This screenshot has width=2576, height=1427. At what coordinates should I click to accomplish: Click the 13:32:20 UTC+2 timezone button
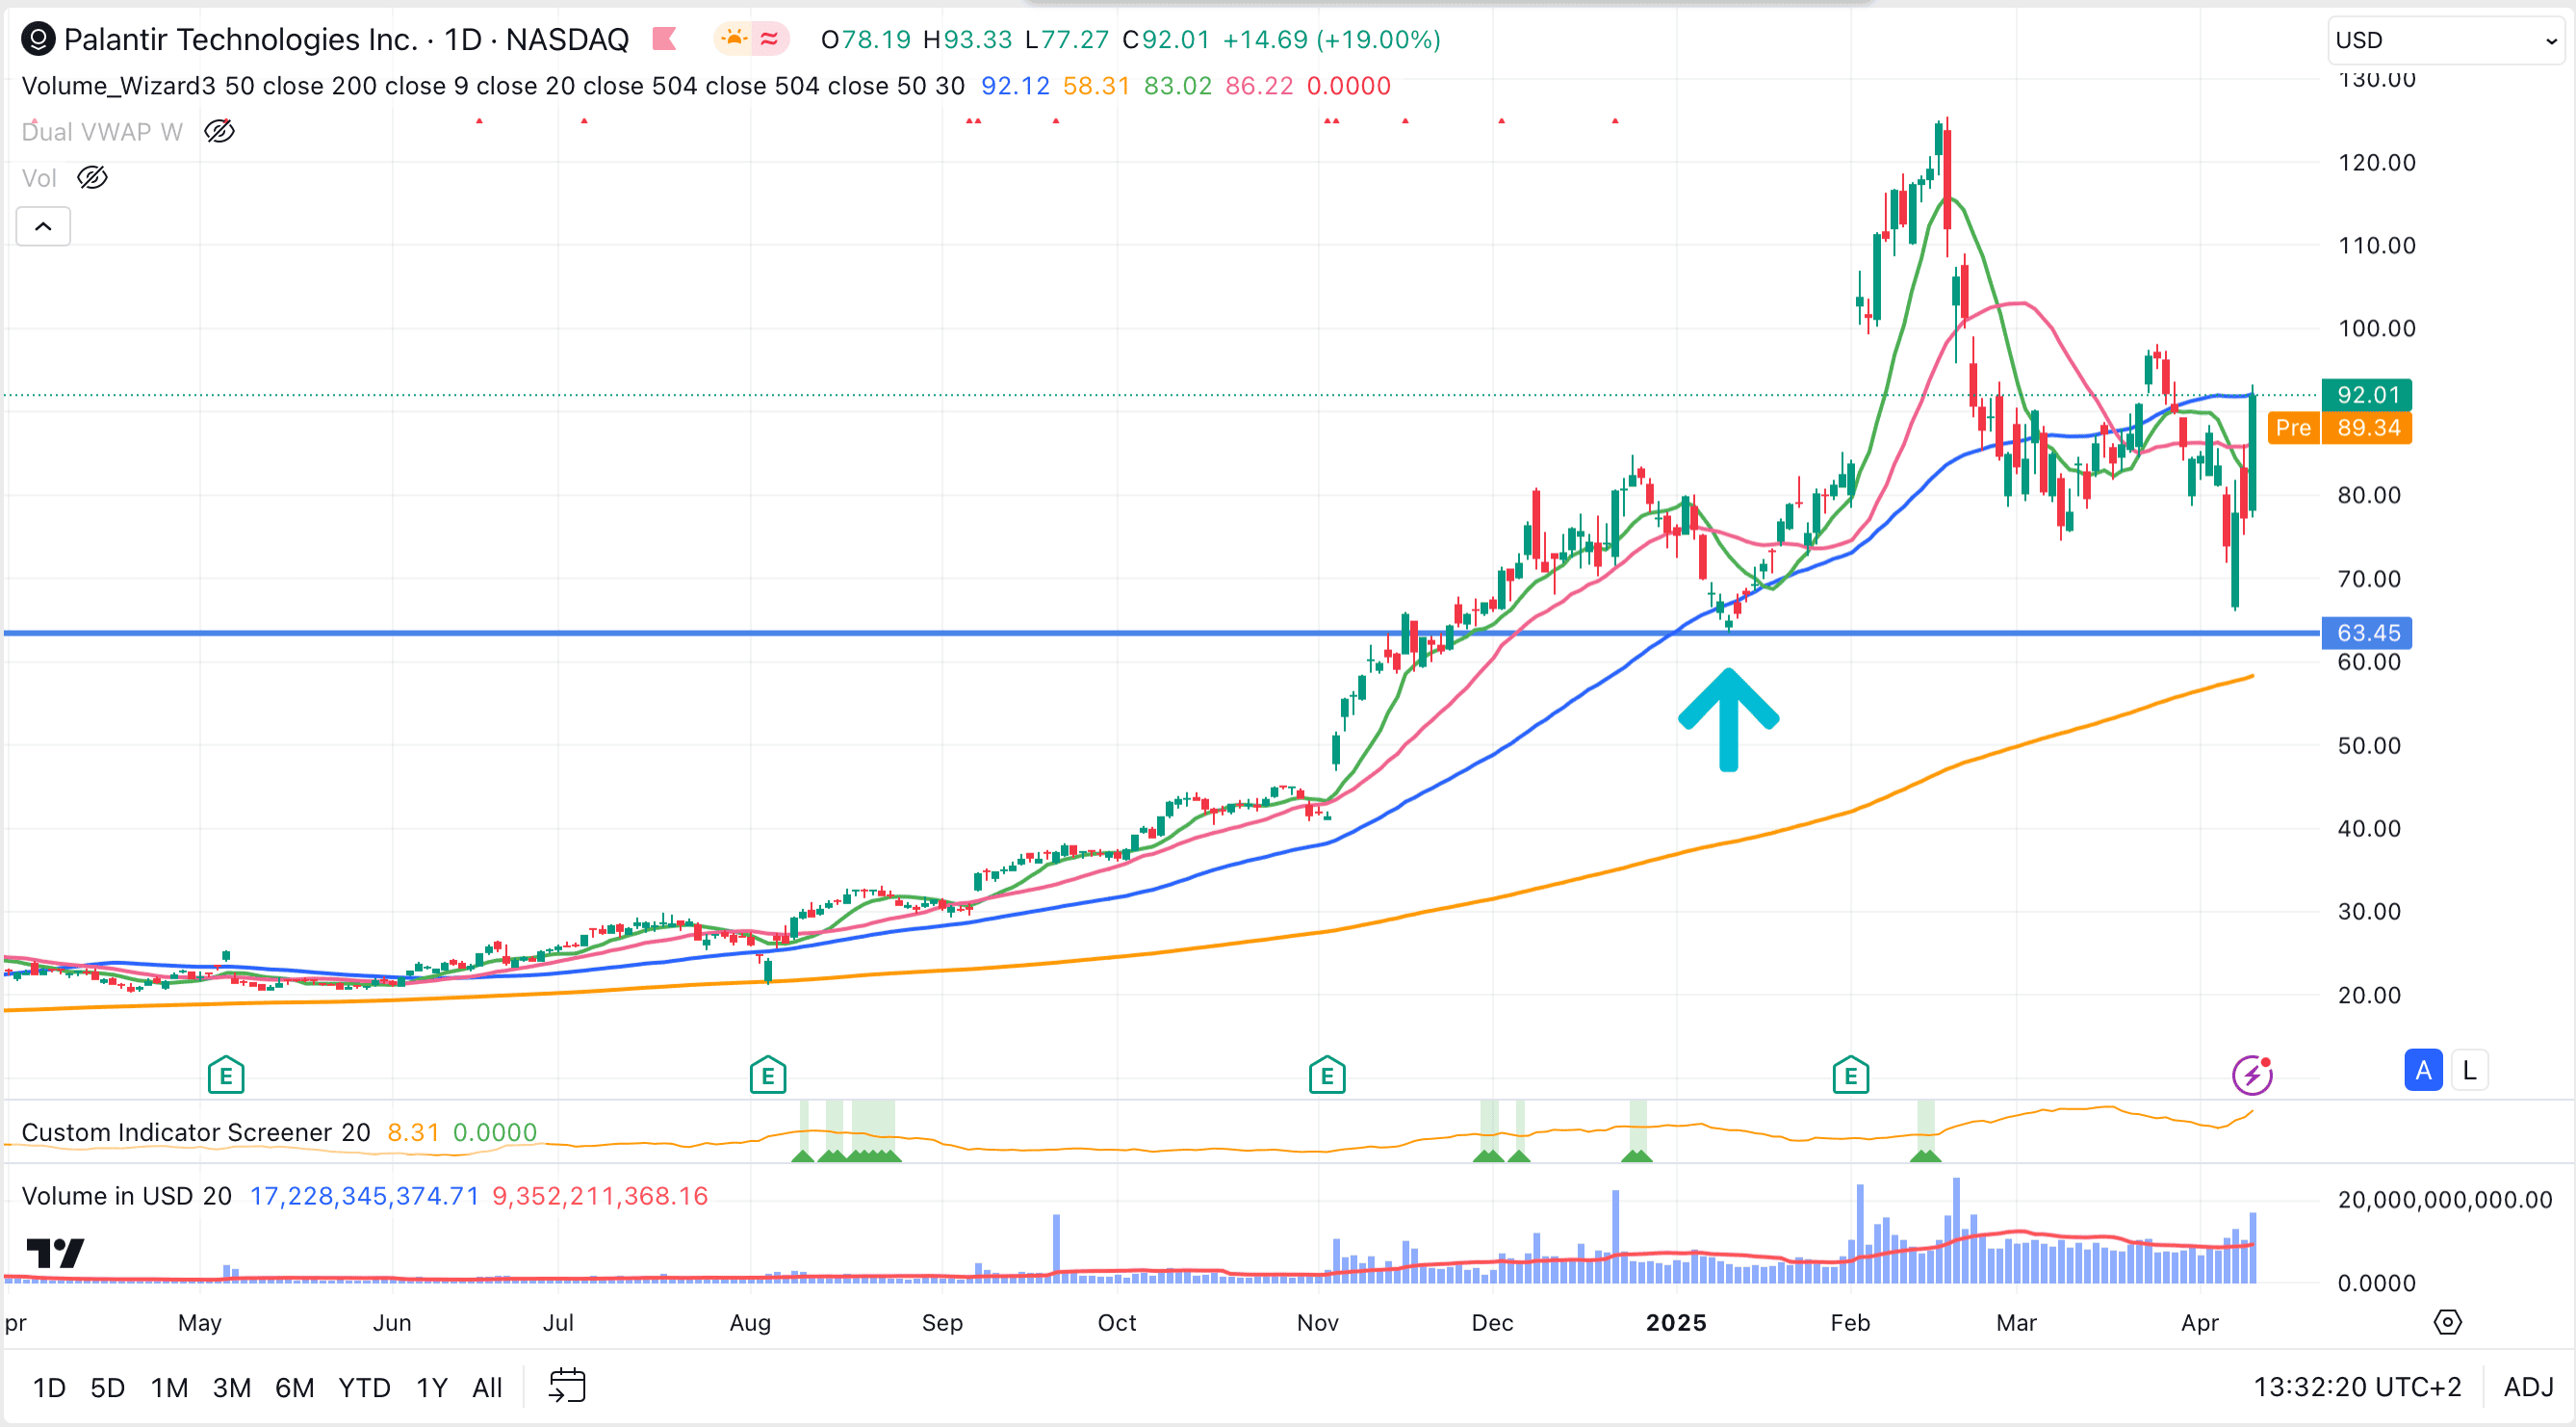pyautogui.click(x=2357, y=1387)
